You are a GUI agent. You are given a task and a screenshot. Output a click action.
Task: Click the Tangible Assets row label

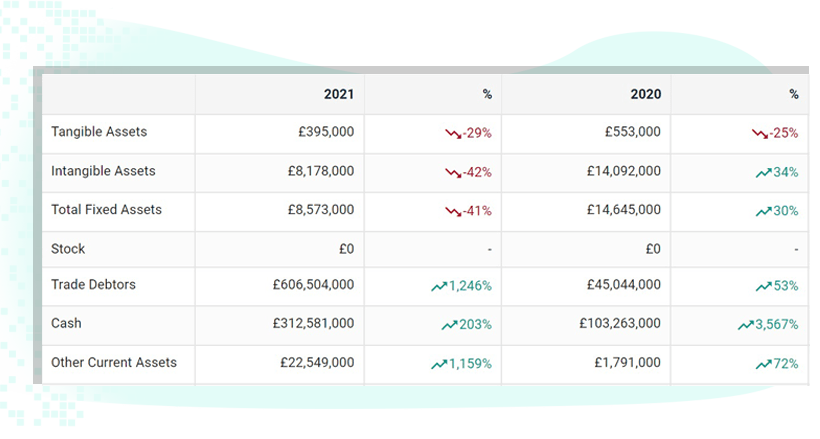(99, 132)
